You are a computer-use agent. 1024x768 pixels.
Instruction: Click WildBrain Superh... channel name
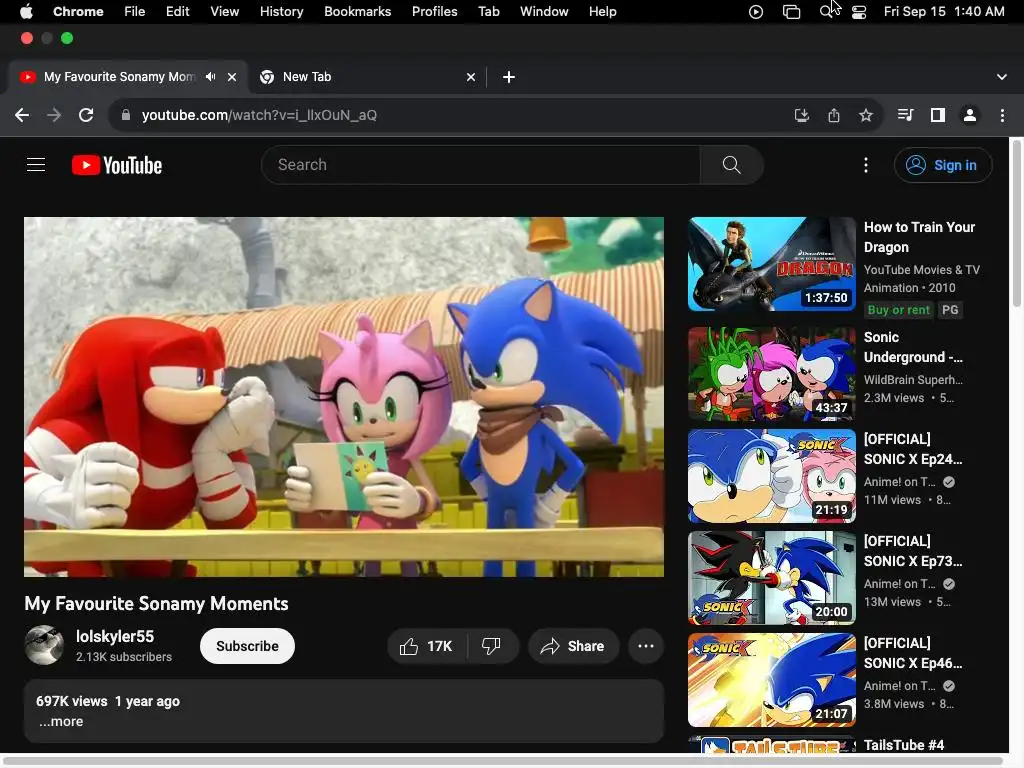pos(913,380)
